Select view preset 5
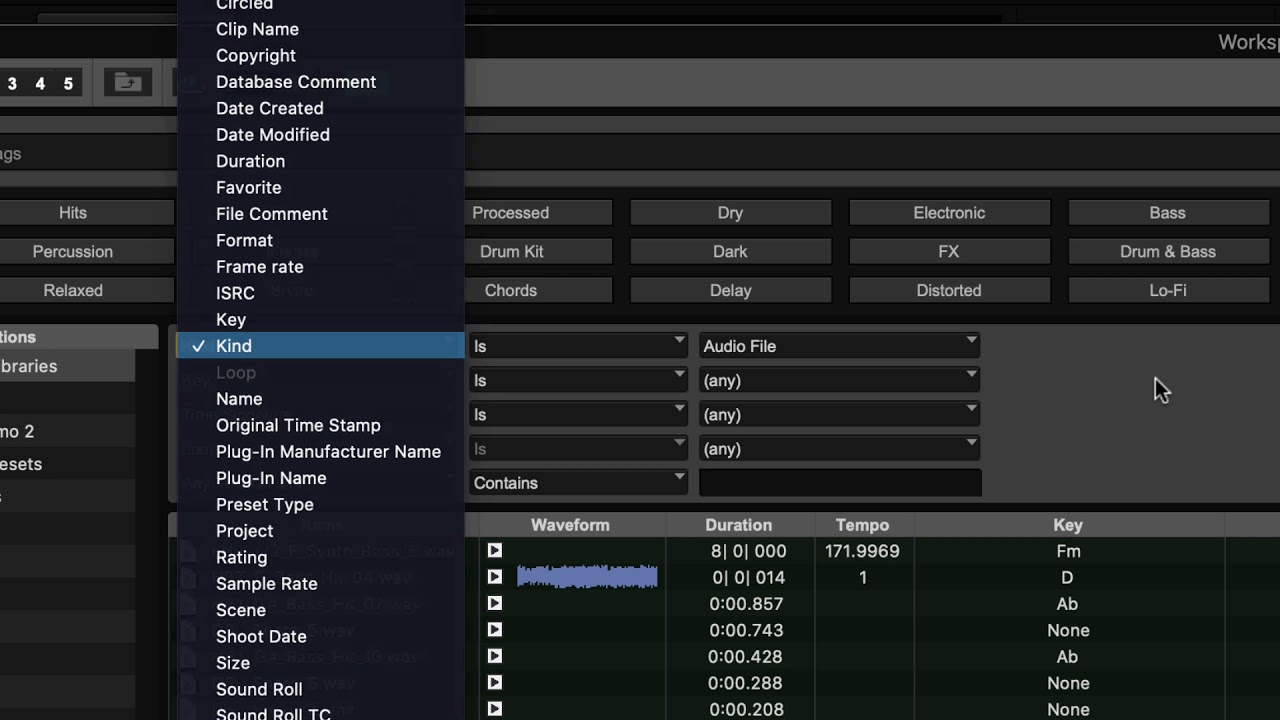 coord(68,84)
